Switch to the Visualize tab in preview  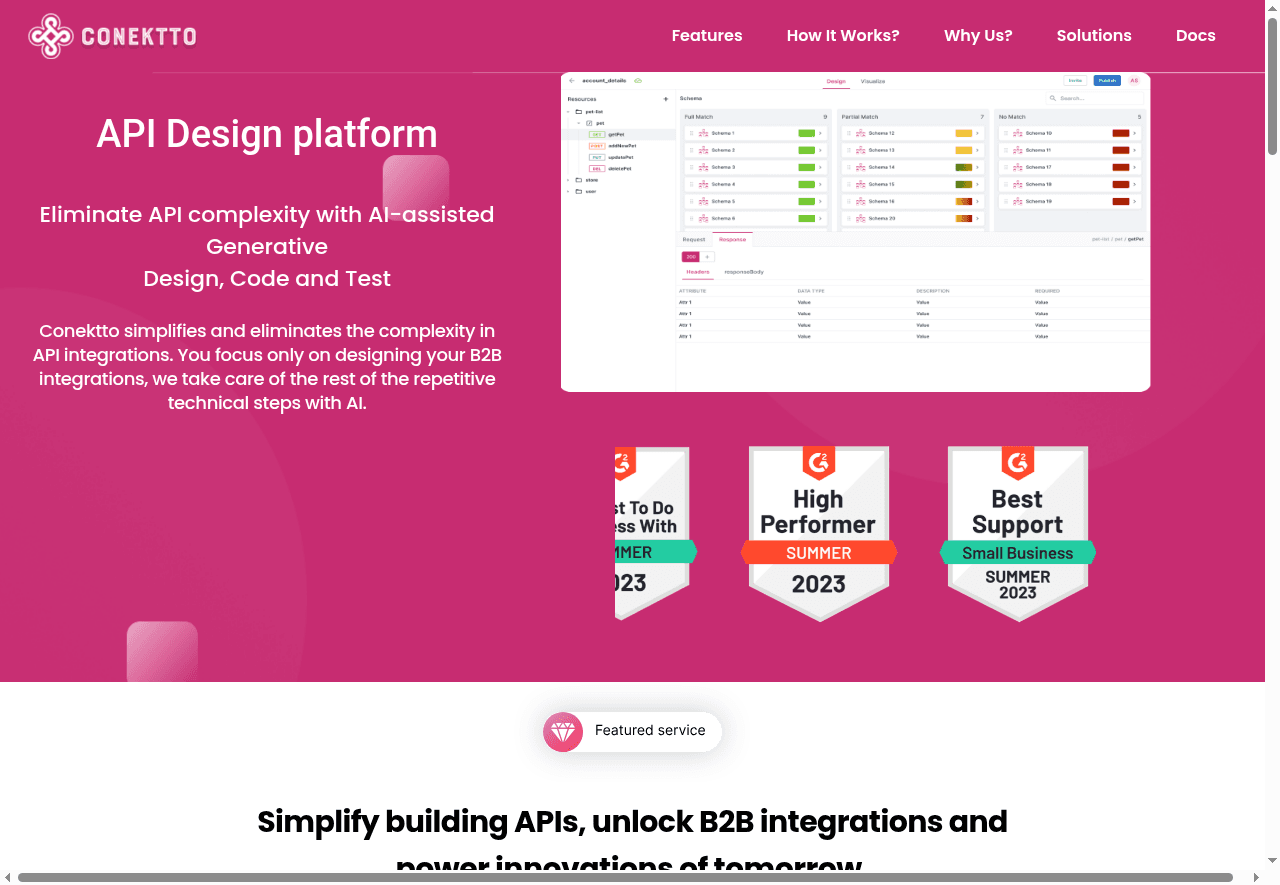(872, 81)
